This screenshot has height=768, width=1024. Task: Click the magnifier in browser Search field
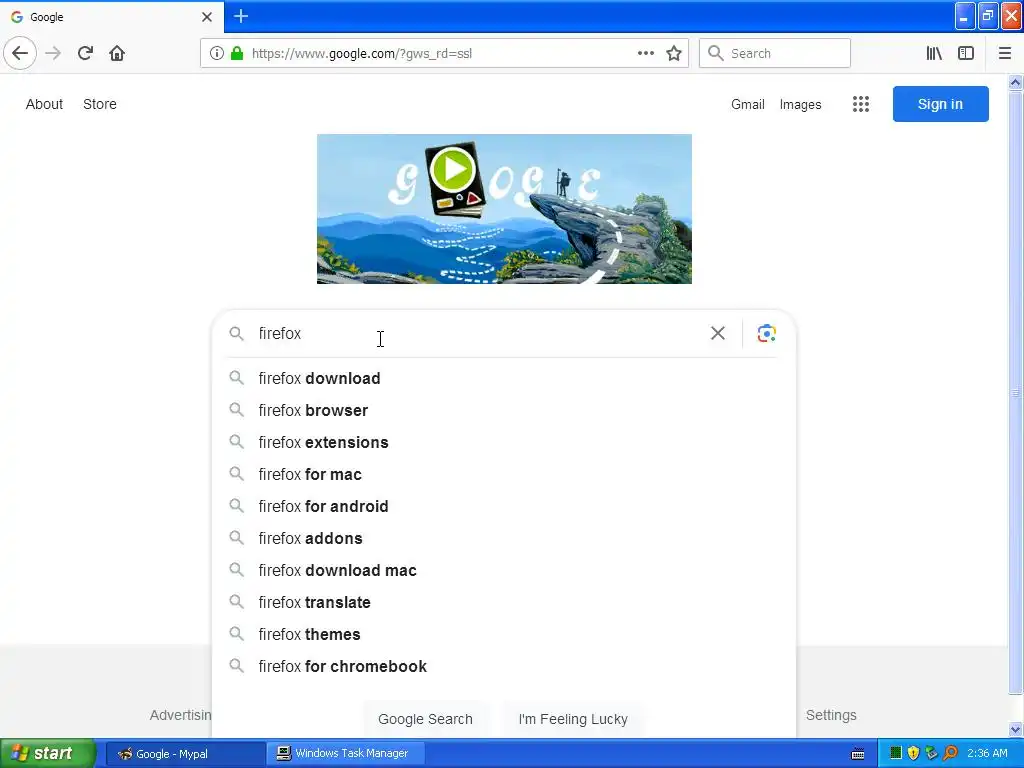click(716, 53)
